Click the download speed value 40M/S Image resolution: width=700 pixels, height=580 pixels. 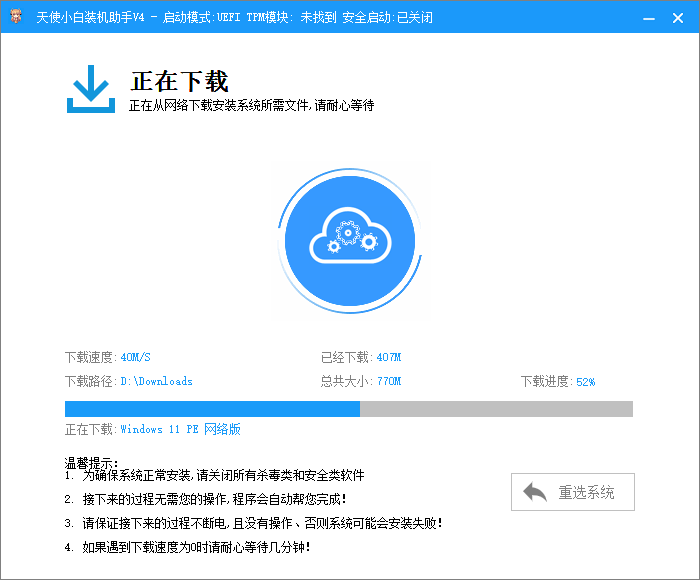[135, 357]
